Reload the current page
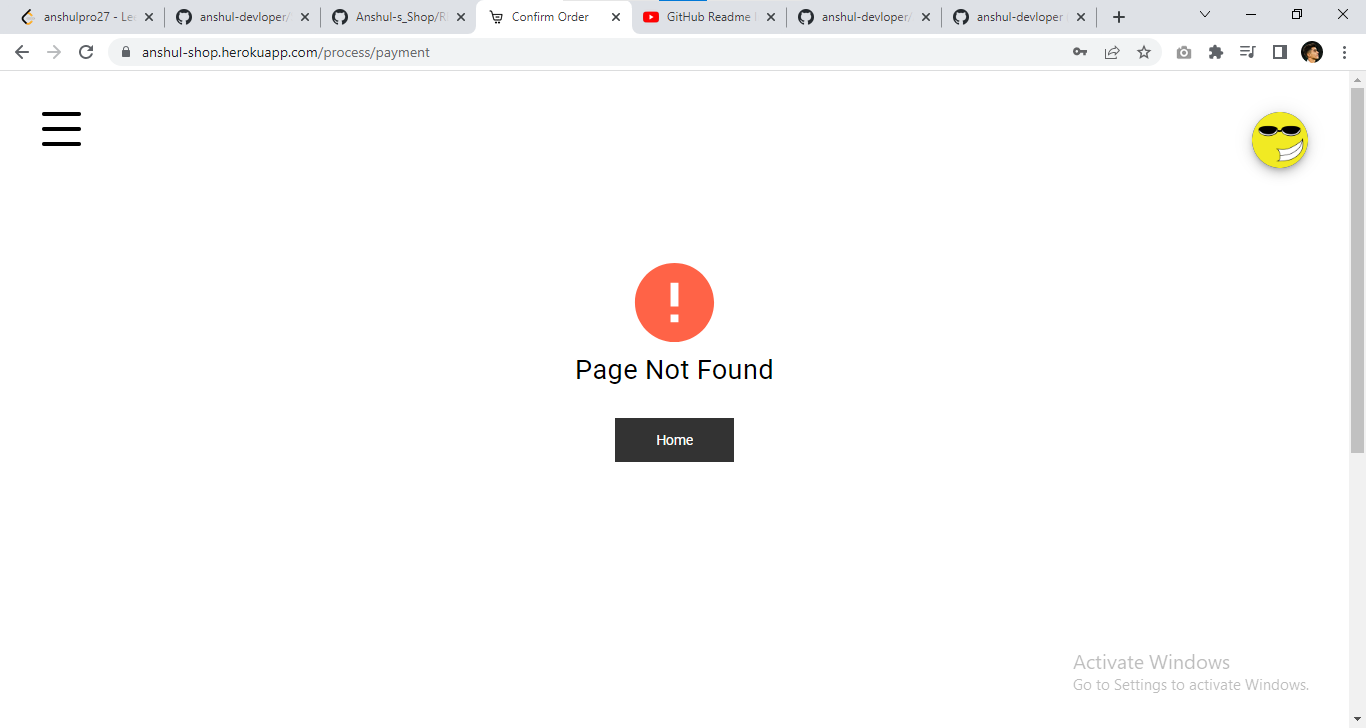The height and width of the screenshot is (728, 1366). (x=86, y=52)
